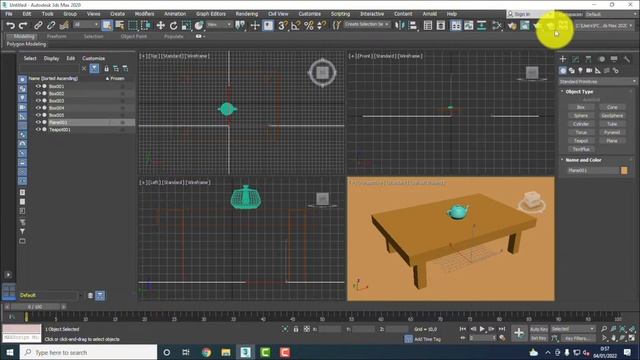Collapse the Name and Color rollout
The width and height of the screenshot is (640, 360).
583,160
